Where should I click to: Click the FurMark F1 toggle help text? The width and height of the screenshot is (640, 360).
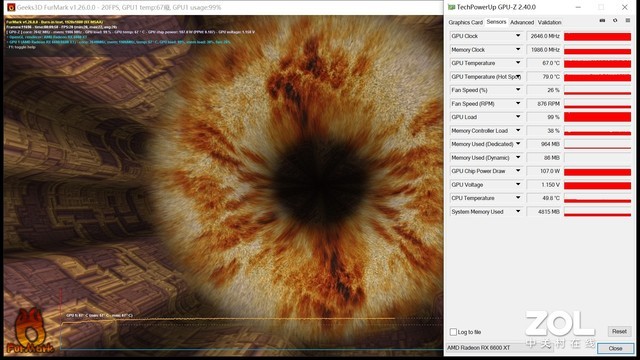pyautogui.click(x=21, y=47)
